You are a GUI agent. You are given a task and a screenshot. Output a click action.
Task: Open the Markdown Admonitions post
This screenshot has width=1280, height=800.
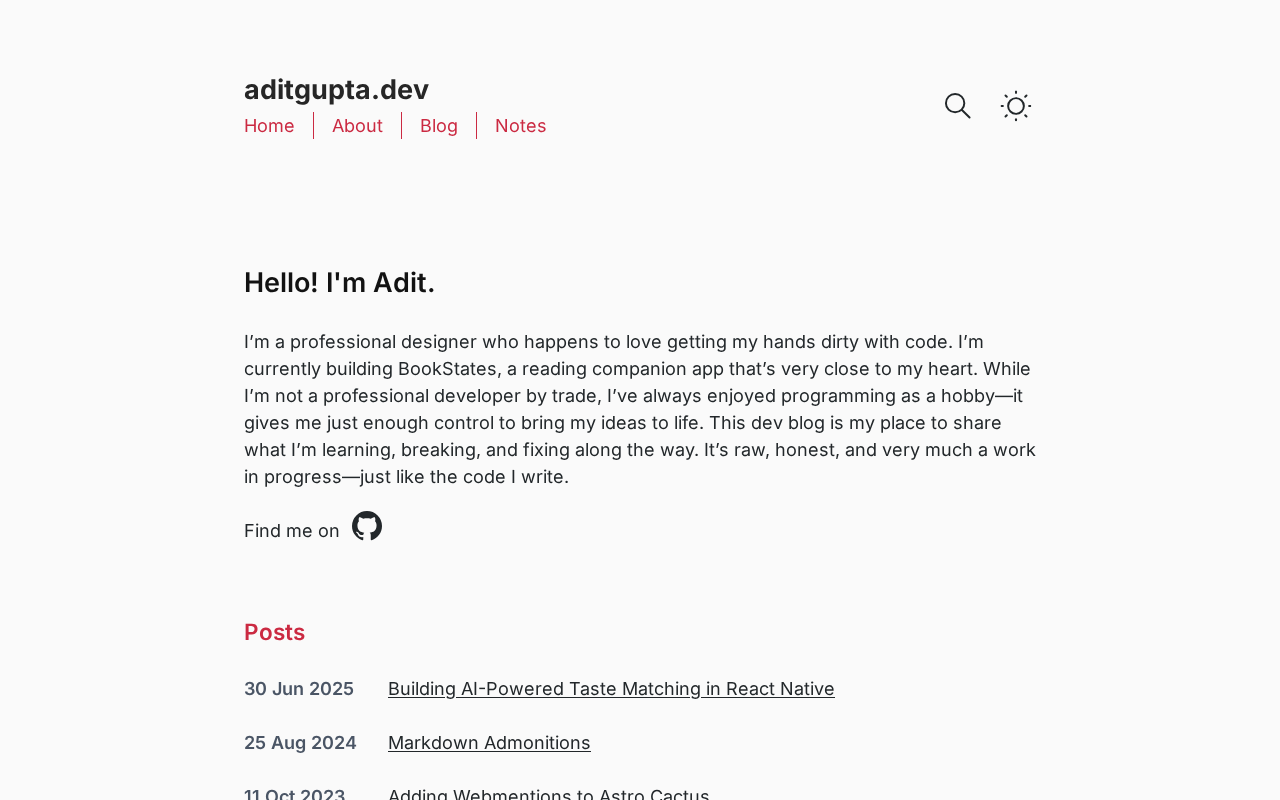[x=489, y=743]
